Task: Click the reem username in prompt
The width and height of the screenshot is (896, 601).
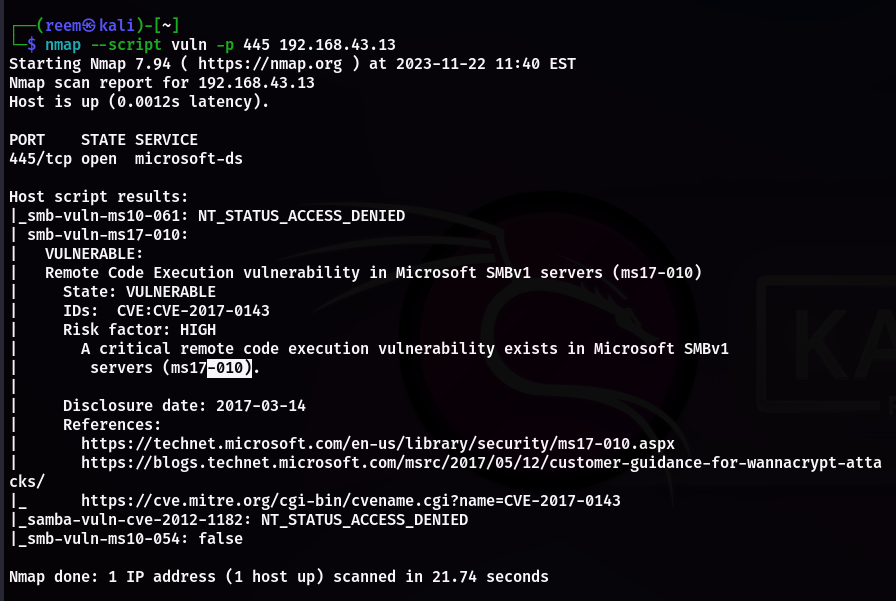Action: [x=63, y=26]
